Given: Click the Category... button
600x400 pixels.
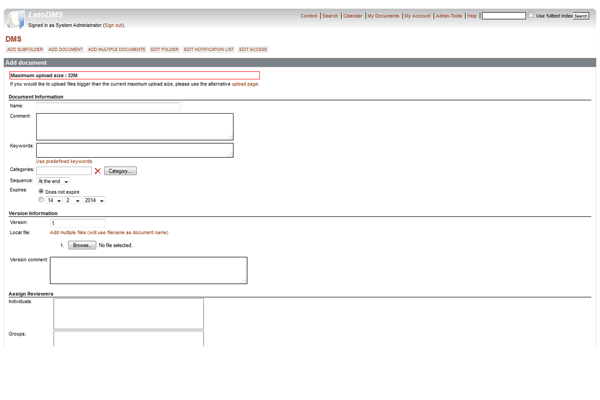Looking at the screenshot, I should click(120, 171).
